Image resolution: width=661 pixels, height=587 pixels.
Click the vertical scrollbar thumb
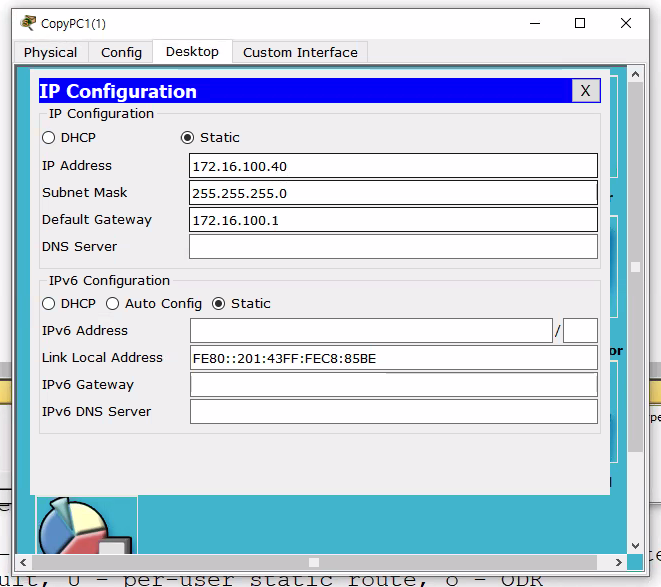click(635, 267)
